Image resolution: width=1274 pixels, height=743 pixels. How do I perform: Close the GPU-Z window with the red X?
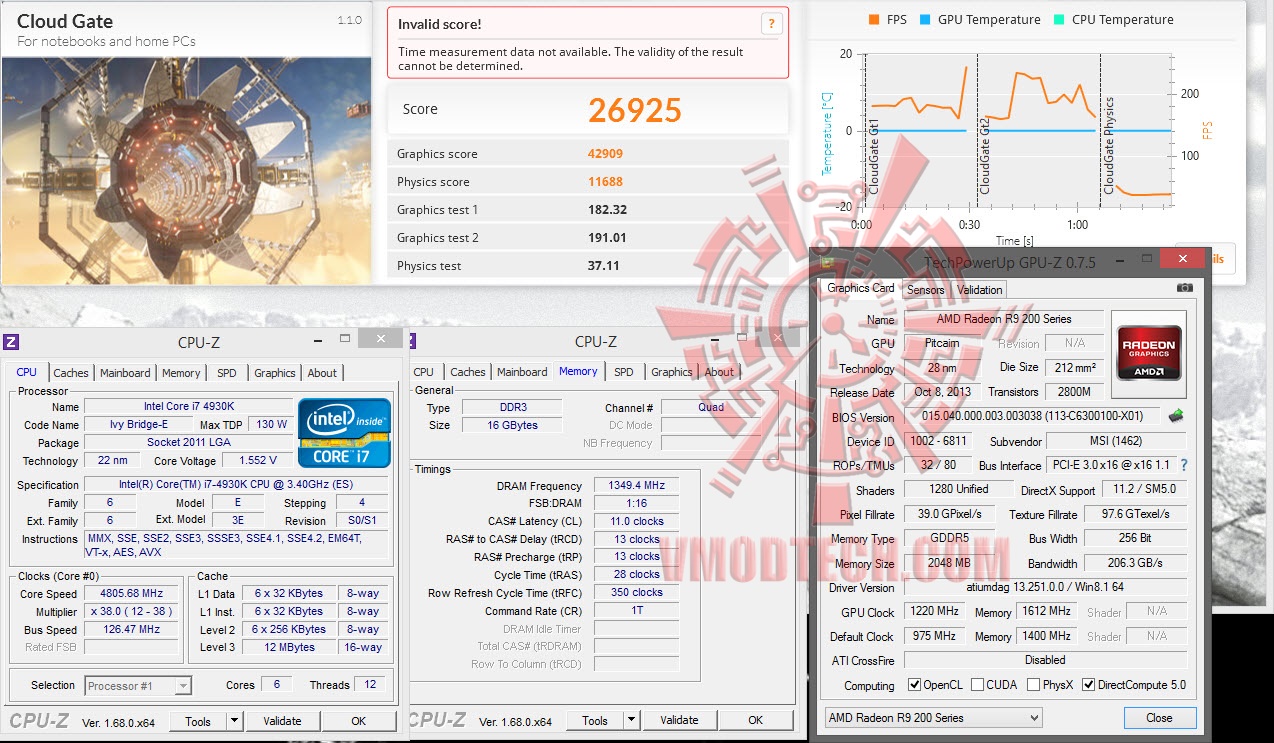pyautogui.click(x=1183, y=259)
